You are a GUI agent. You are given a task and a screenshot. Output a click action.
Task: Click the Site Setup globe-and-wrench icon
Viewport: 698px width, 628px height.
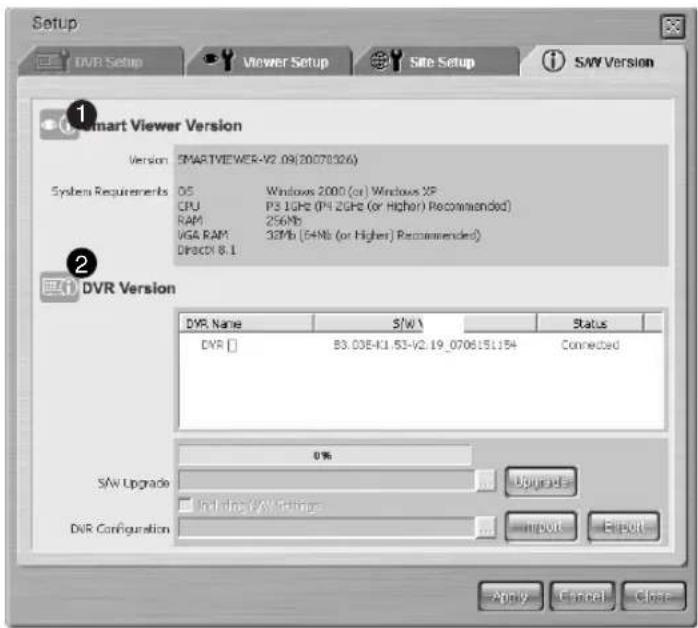[386, 60]
